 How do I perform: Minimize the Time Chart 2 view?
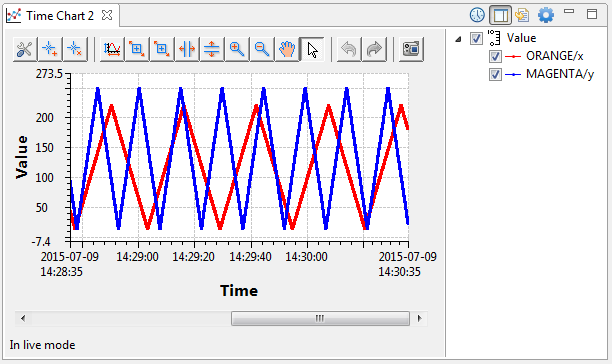(x=569, y=12)
